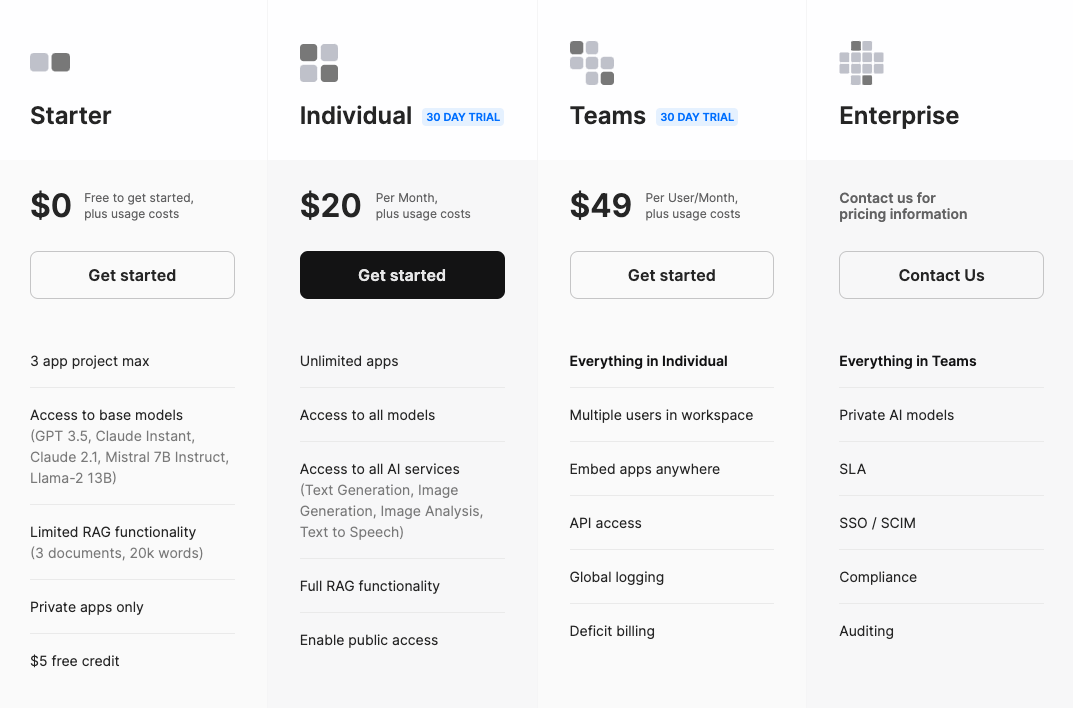
Task: Click the $20 price in the Individual column
Action: pyautogui.click(x=330, y=206)
